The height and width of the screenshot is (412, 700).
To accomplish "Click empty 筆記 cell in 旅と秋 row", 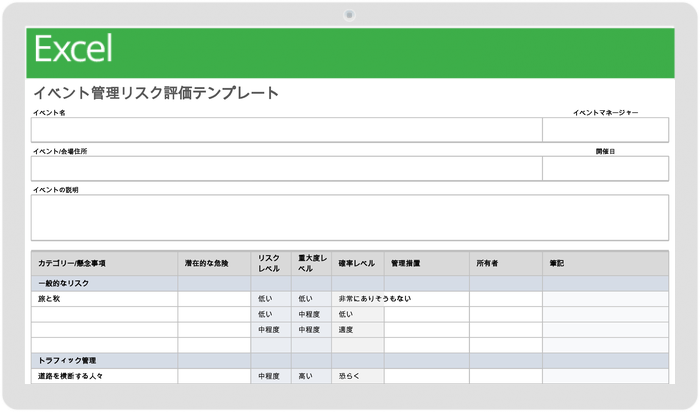I will [605, 299].
